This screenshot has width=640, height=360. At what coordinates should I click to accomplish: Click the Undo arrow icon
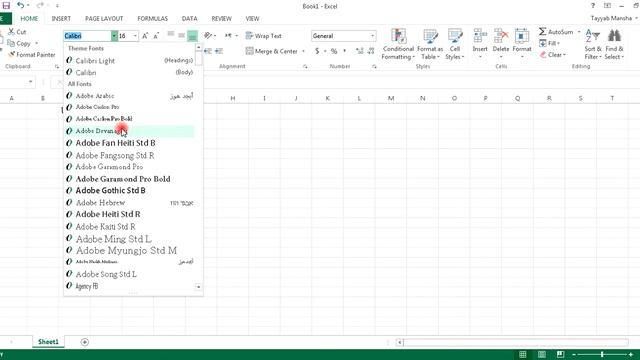coord(20,5)
